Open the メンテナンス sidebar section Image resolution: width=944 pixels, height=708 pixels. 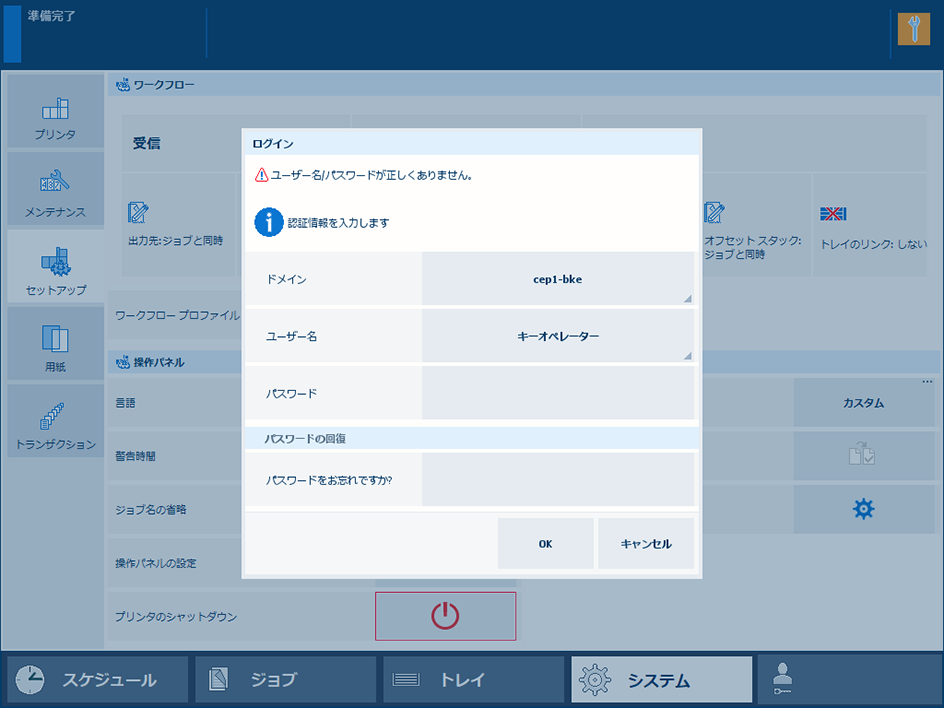(55, 190)
